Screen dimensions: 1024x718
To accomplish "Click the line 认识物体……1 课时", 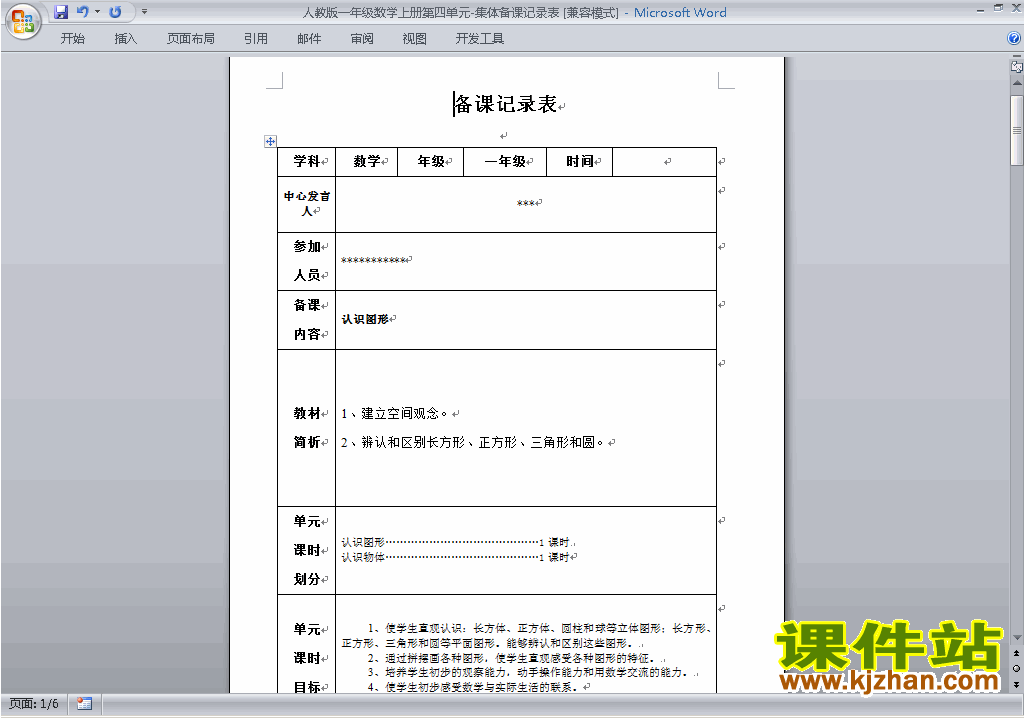I will pyautogui.click(x=455, y=557).
